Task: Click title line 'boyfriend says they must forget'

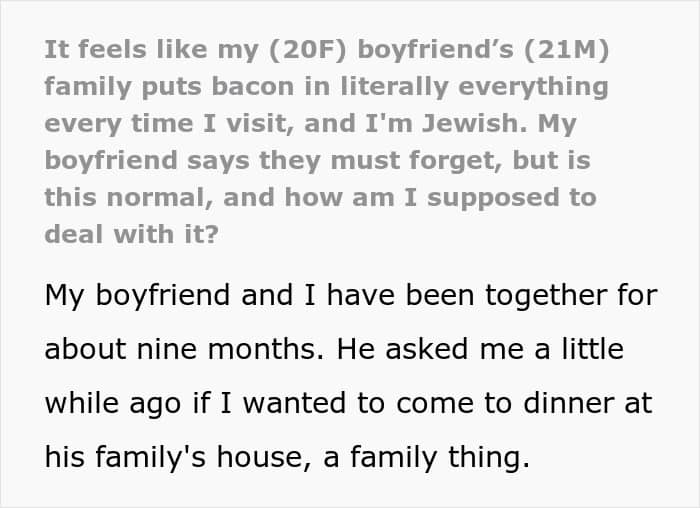Action: [x=273, y=161]
